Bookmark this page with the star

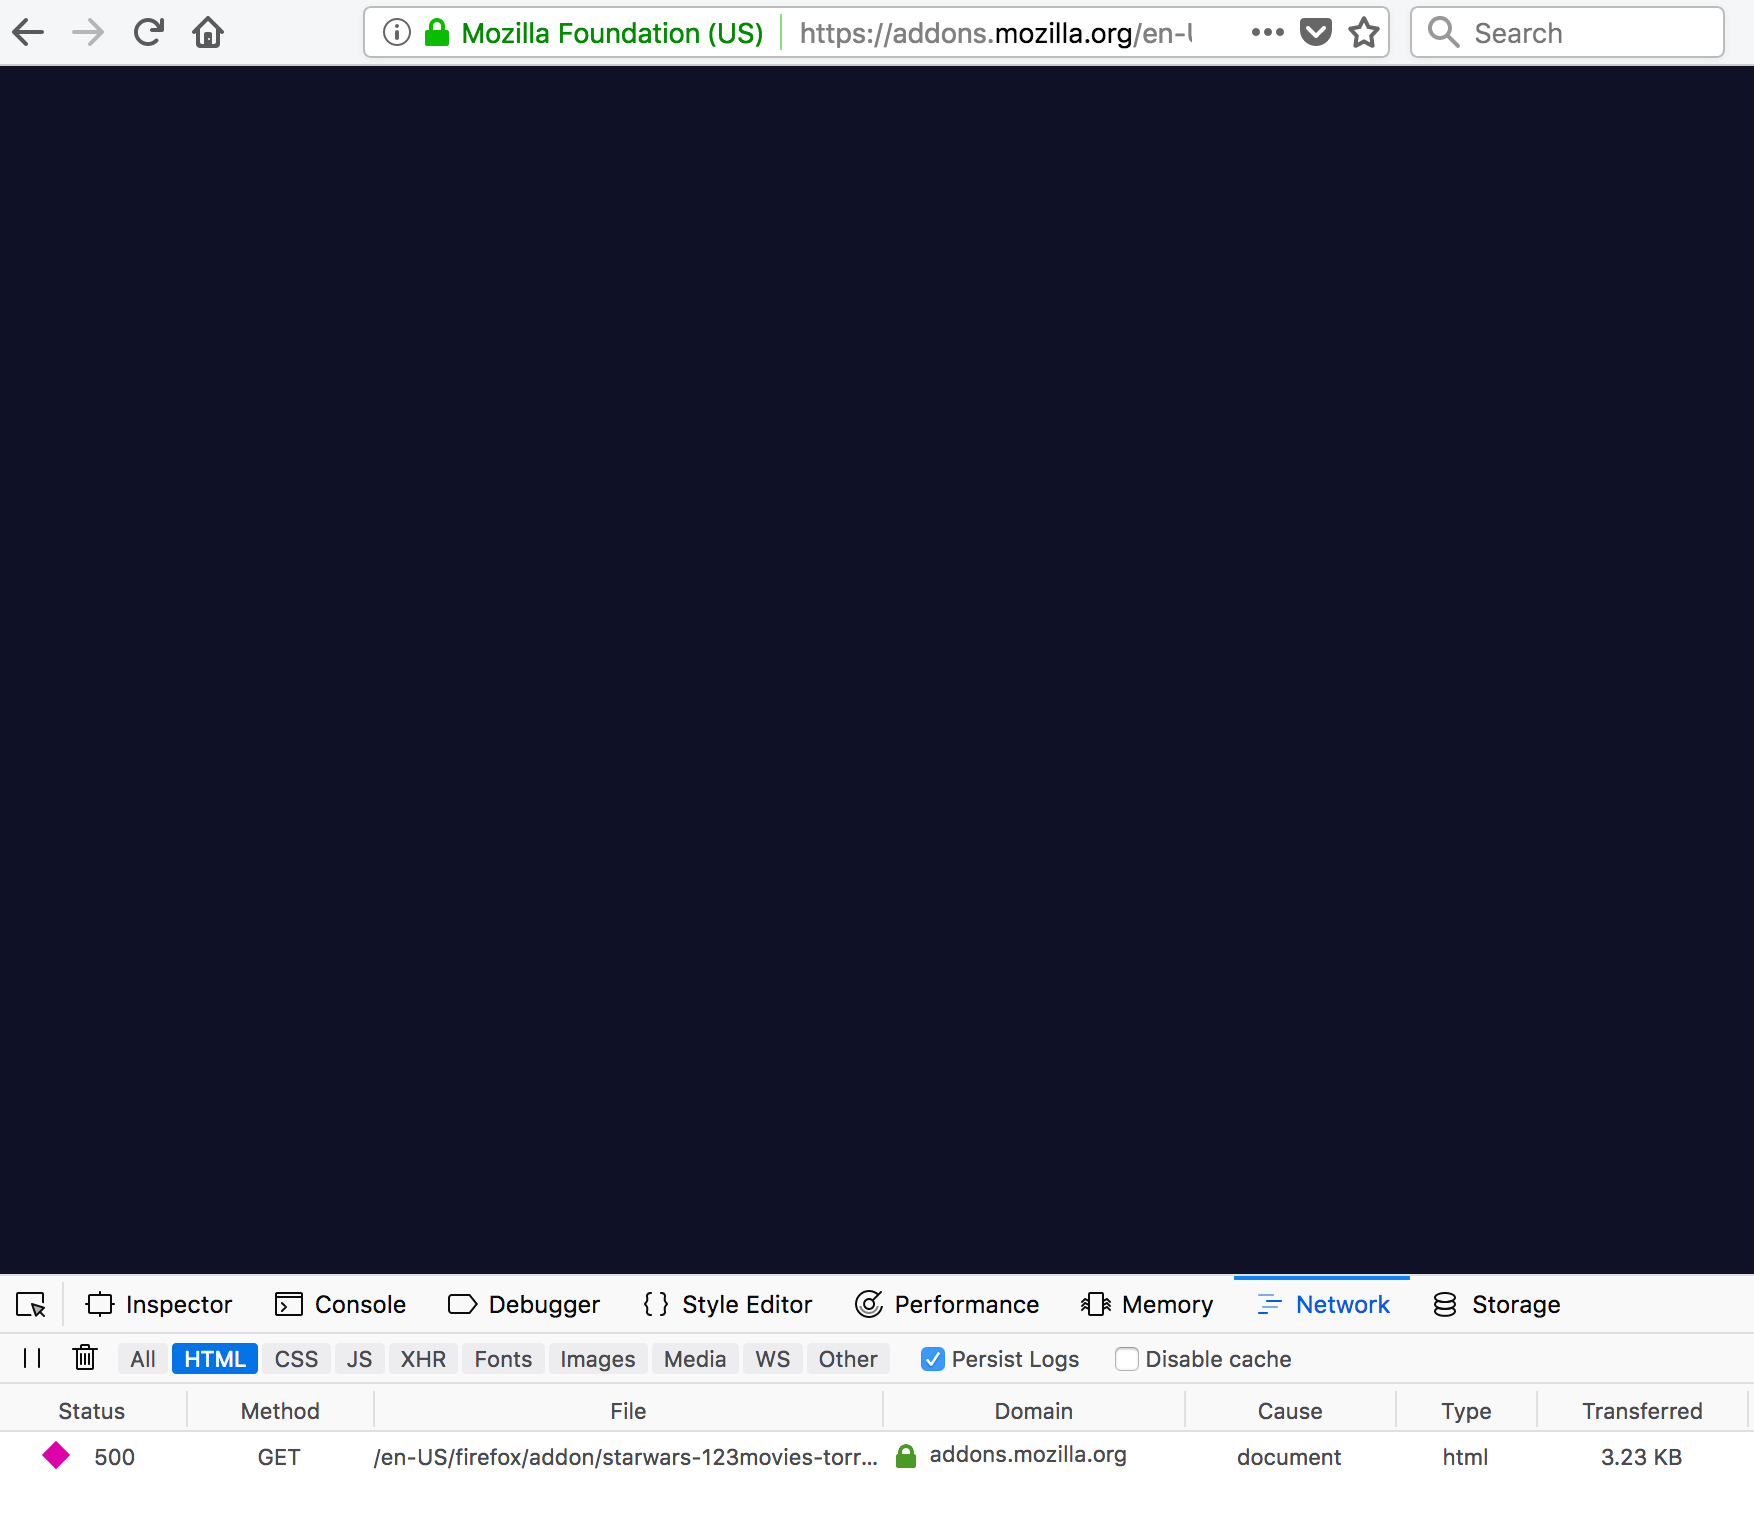[1363, 31]
